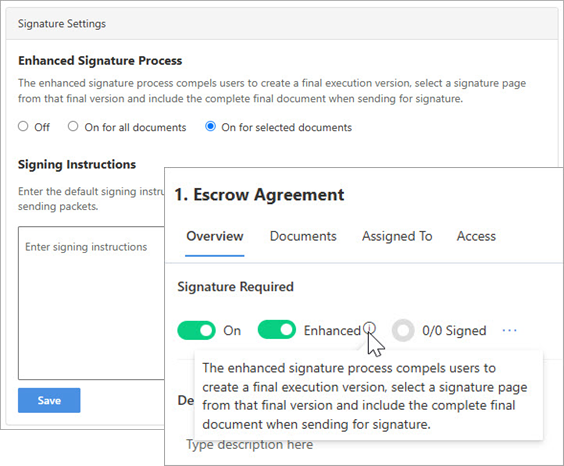Switch to the Documents tab
Image resolution: width=564 pixels, height=466 pixels.
click(x=303, y=236)
